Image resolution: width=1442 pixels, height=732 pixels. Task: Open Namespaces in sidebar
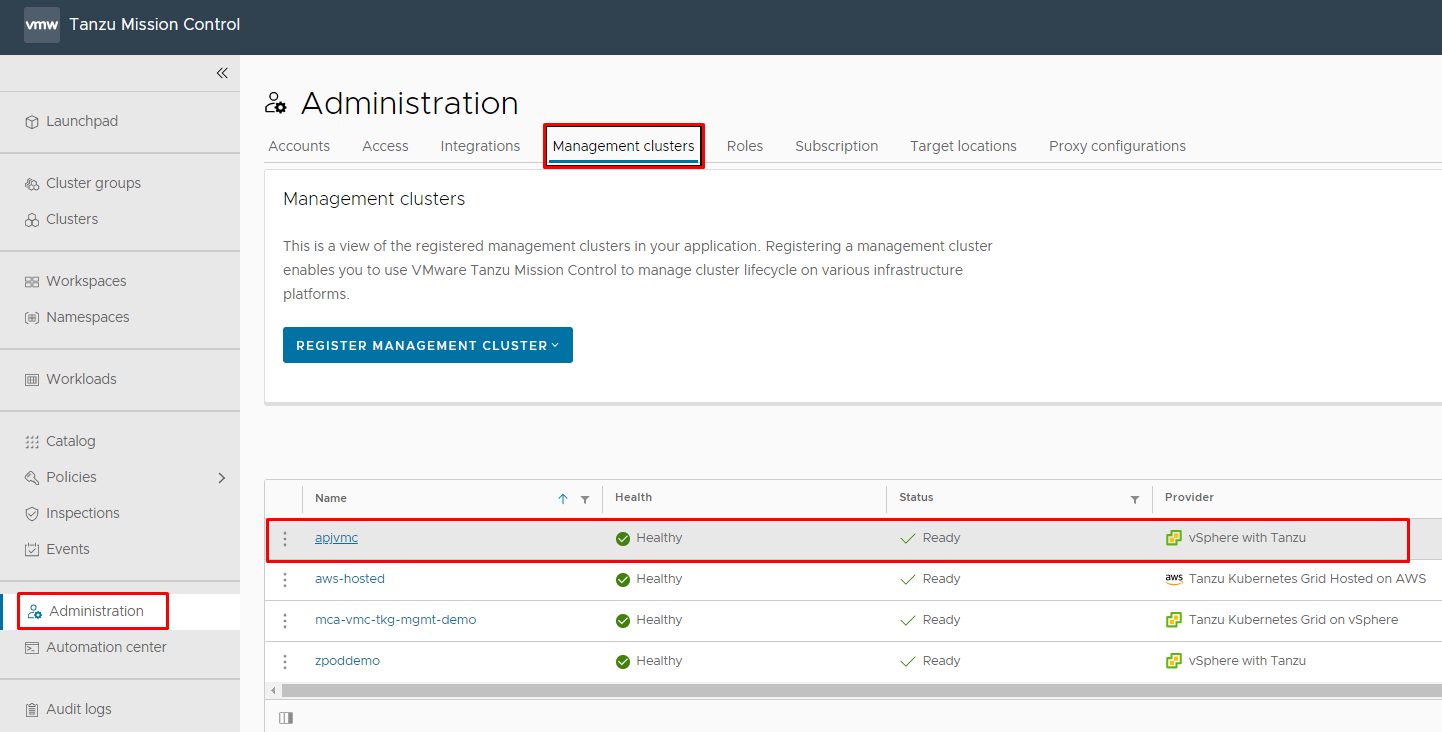88,318
